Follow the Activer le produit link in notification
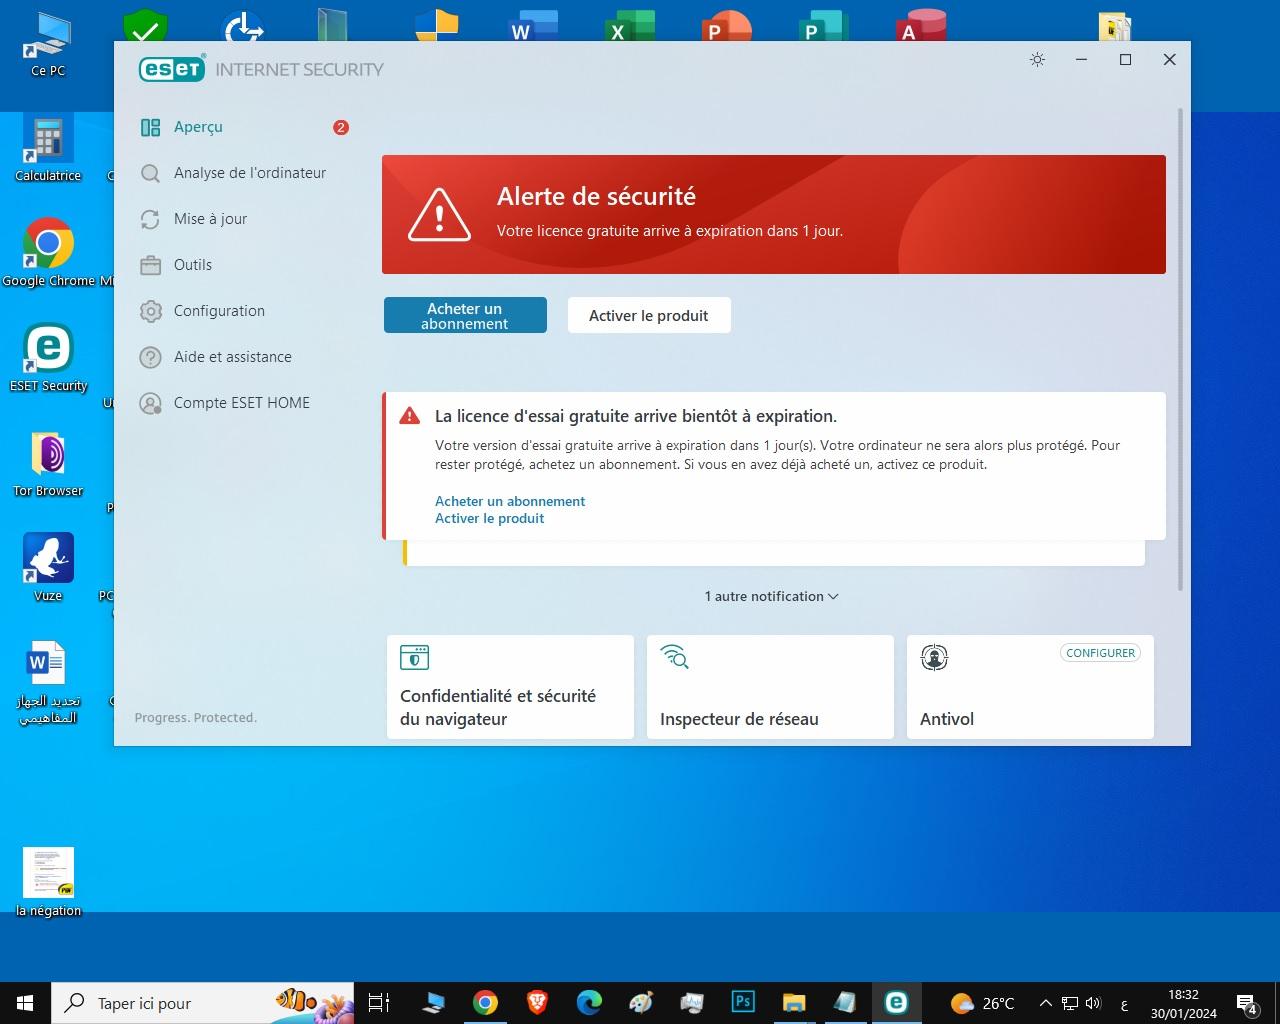The width and height of the screenshot is (1280, 1024). pyautogui.click(x=490, y=518)
